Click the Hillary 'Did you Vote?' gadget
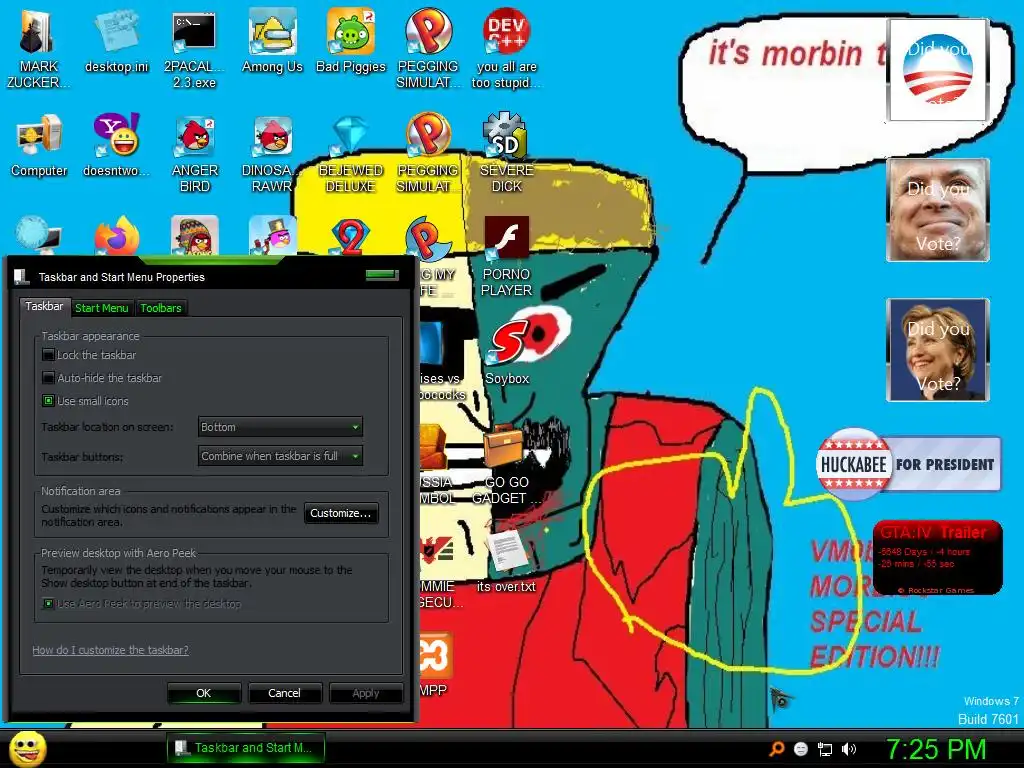 [938, 350]
